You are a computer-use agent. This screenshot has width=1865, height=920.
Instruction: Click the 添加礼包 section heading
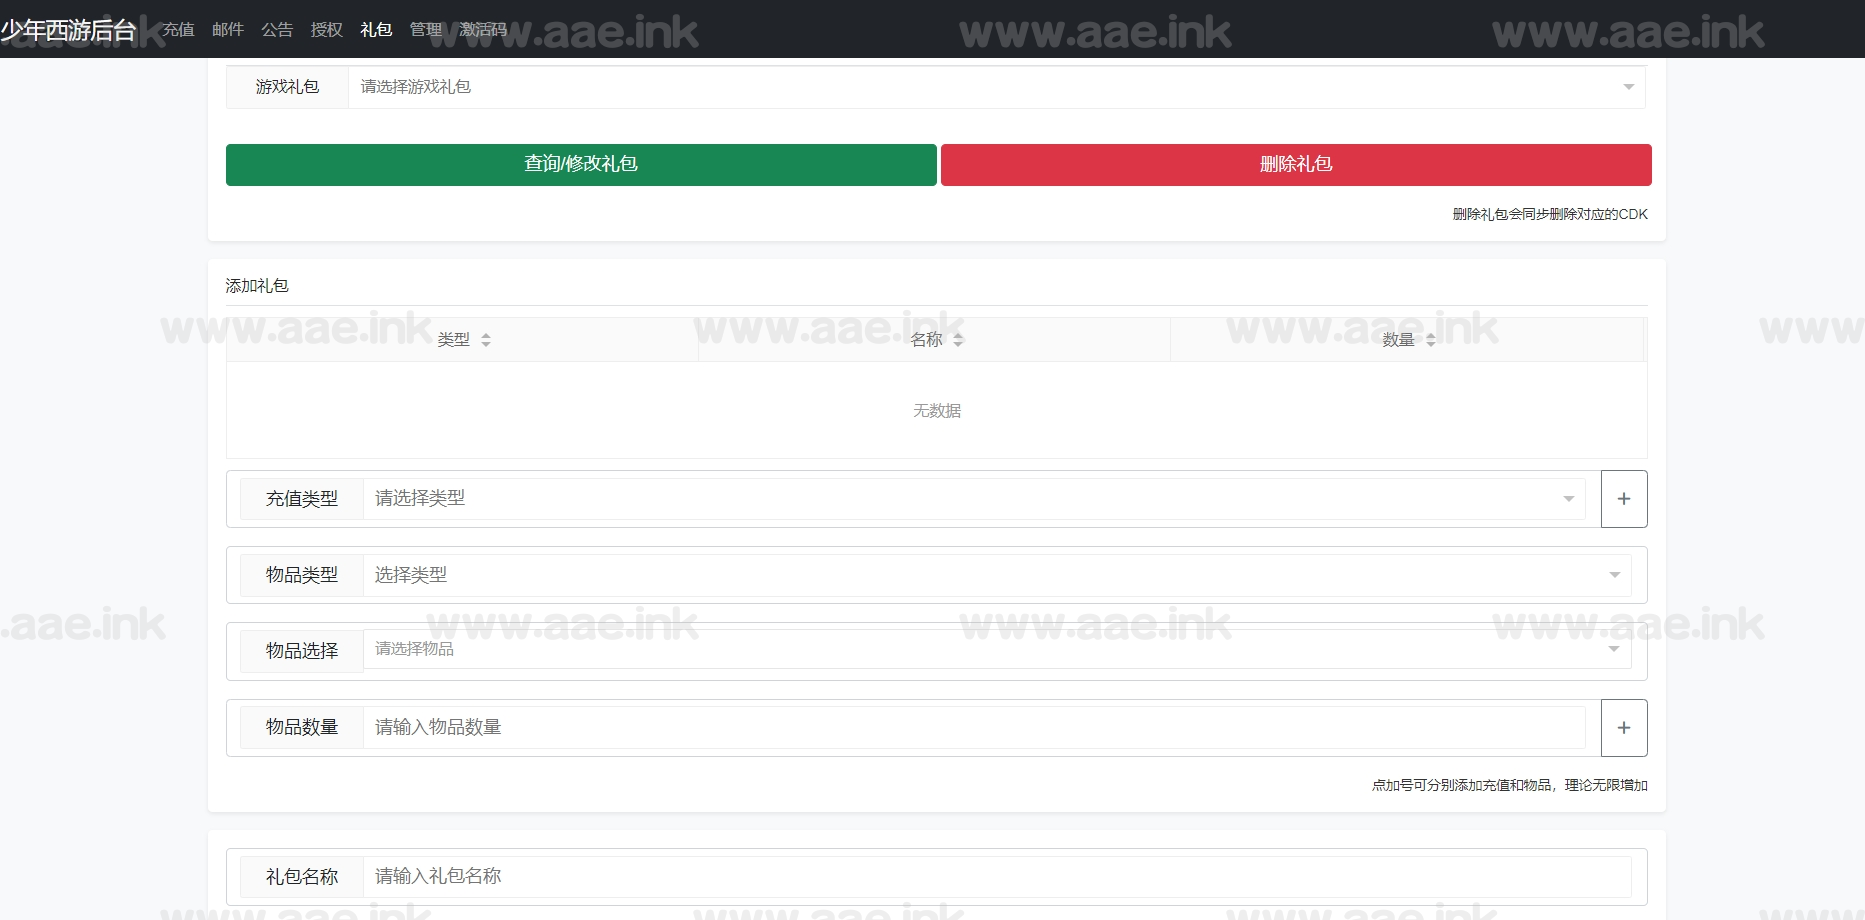pos(257,286)
